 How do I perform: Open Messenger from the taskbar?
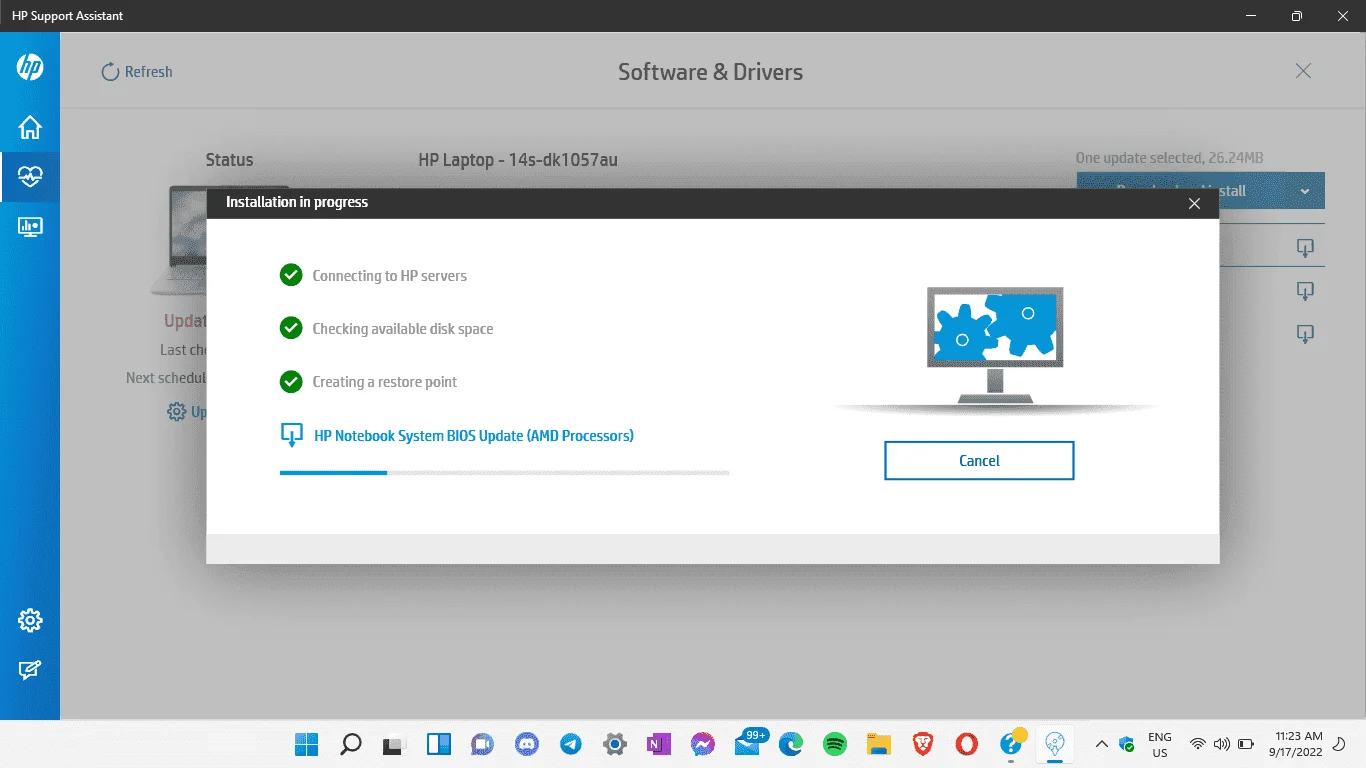(702, 744)
